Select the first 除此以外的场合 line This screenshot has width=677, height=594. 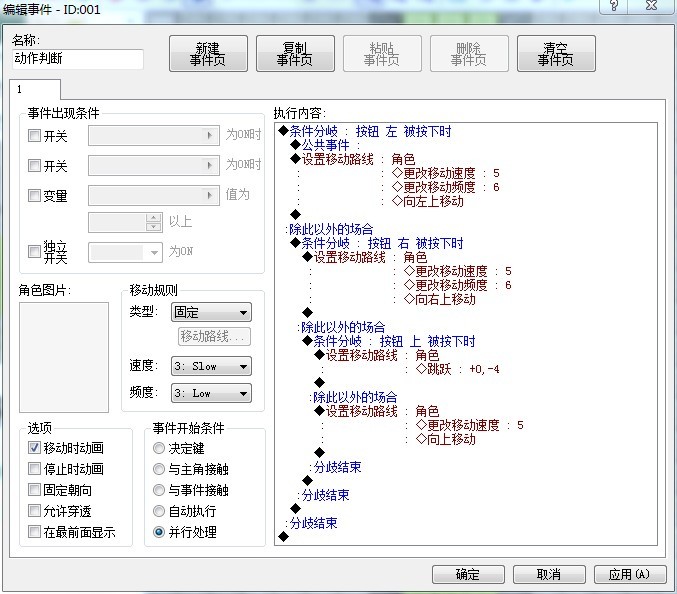point(331,229)
